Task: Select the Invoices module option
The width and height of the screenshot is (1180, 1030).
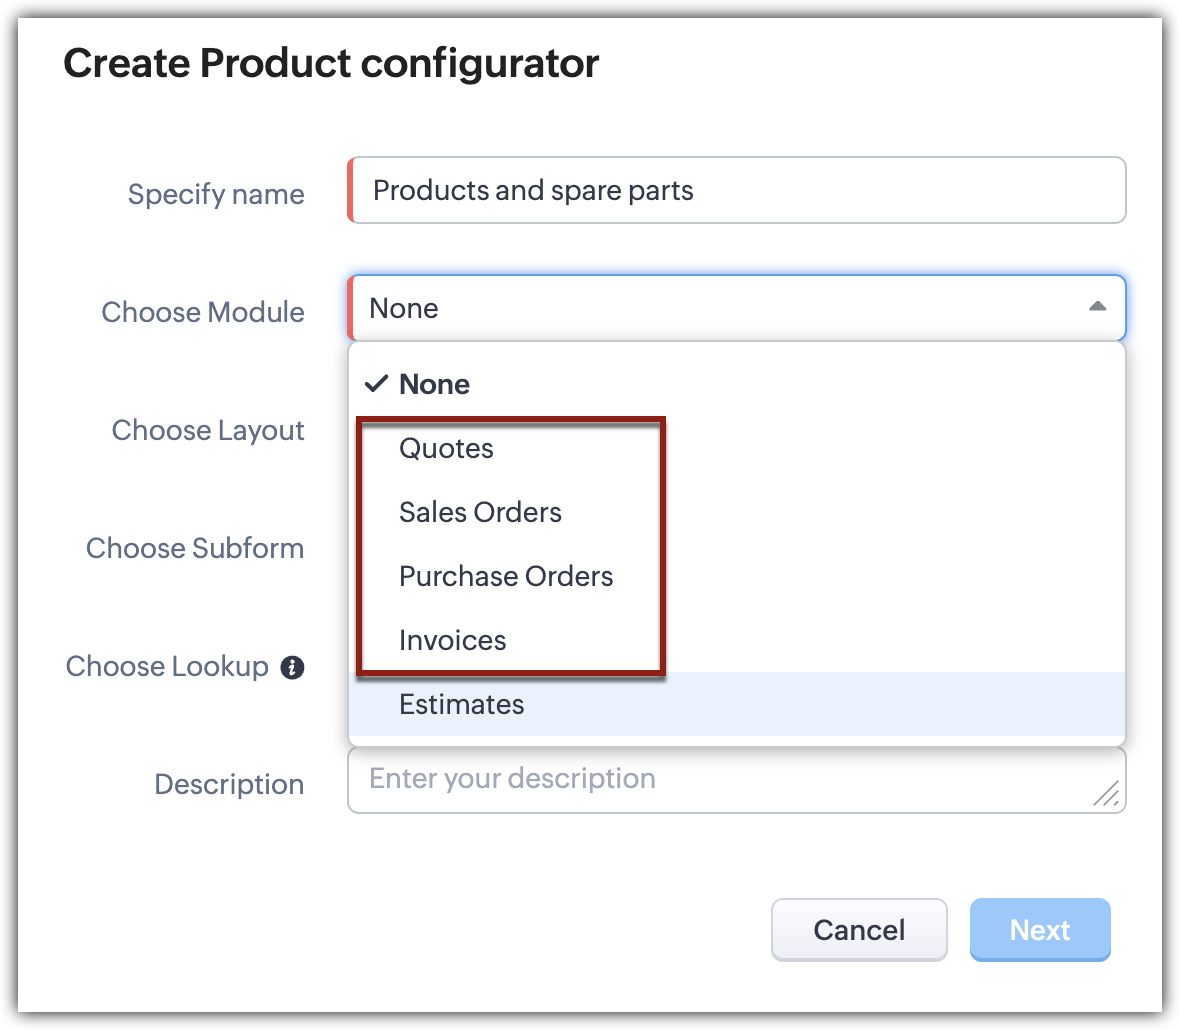Action: [x=452, y=641]
